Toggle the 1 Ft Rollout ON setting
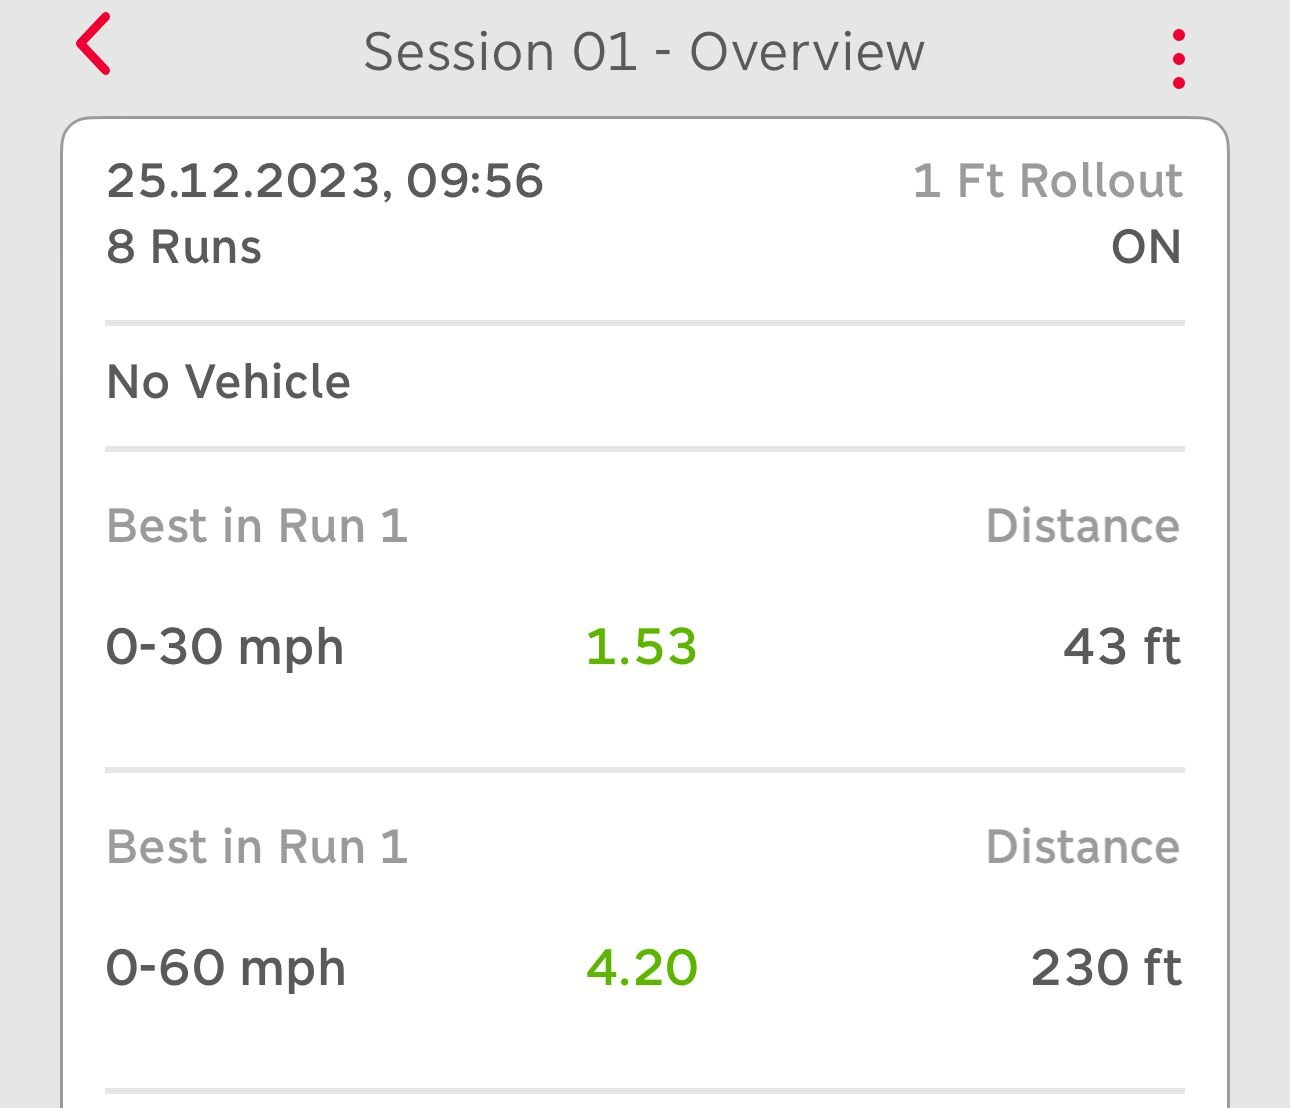Viewport: 1290px width, 1108px height. point(1146,247)
